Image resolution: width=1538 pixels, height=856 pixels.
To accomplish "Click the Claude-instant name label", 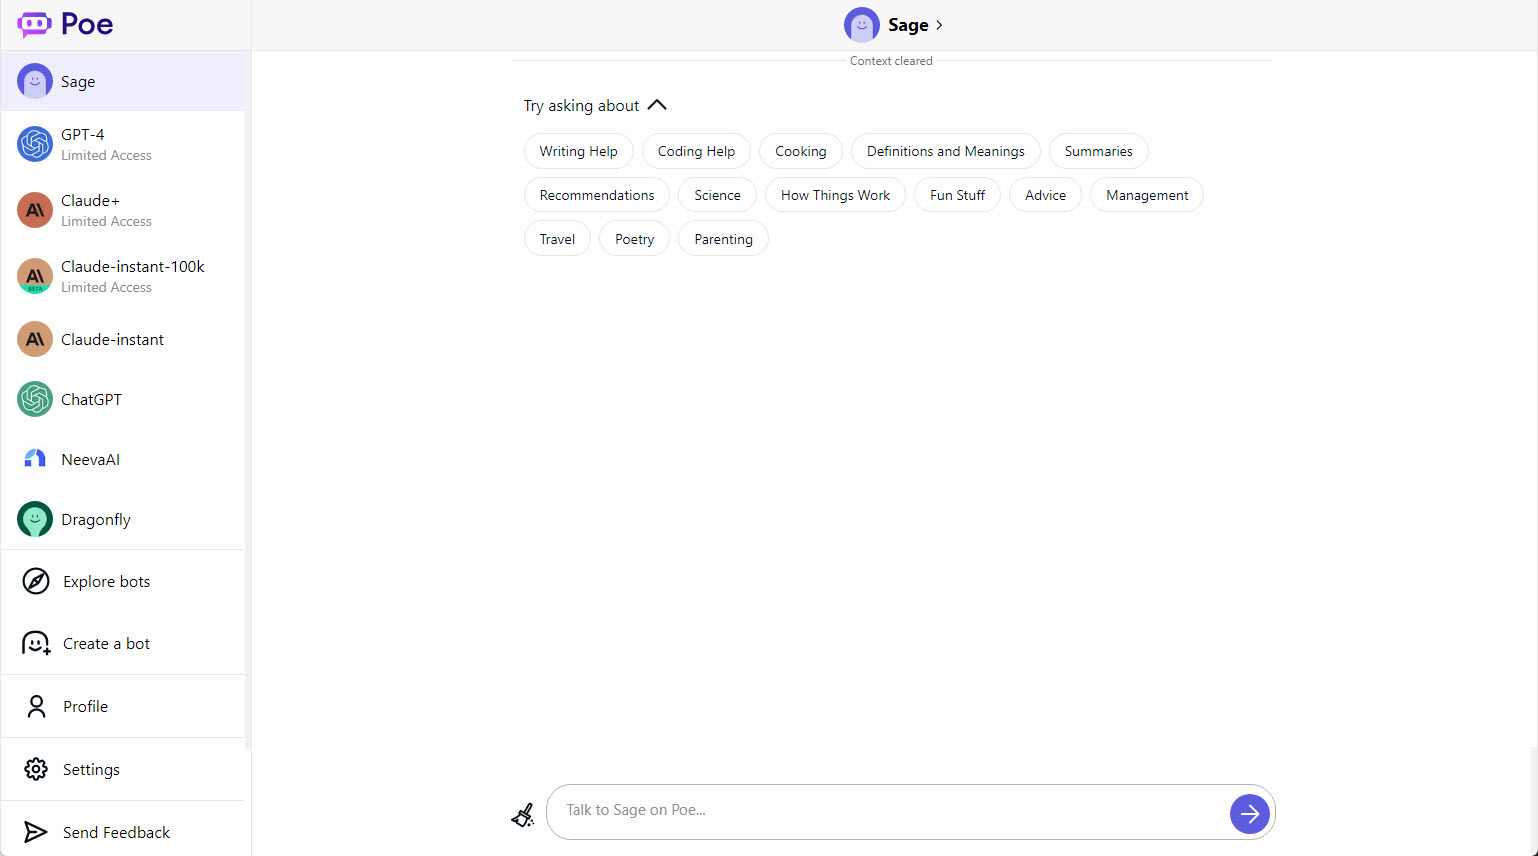I will (x=112, y=339).
